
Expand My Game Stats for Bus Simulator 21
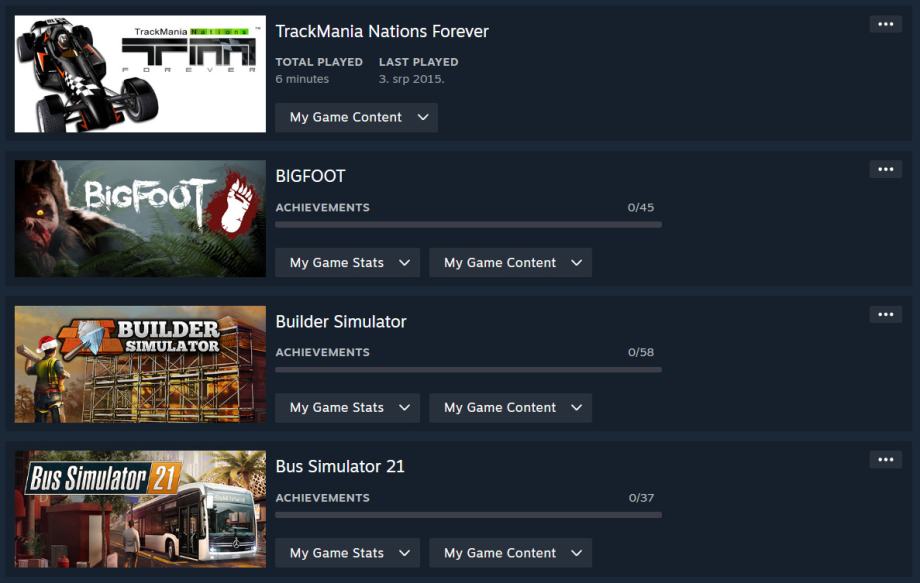pos(347,553)
